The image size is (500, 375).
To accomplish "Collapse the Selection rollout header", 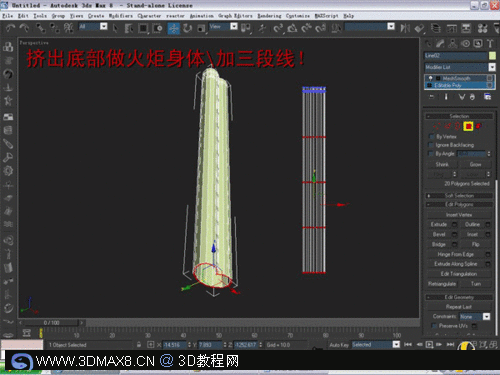I will click(x=459, y=116).
